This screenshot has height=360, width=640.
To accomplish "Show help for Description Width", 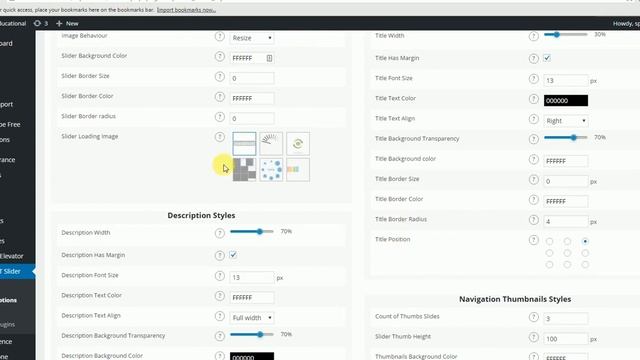I will tap(220, 233).
